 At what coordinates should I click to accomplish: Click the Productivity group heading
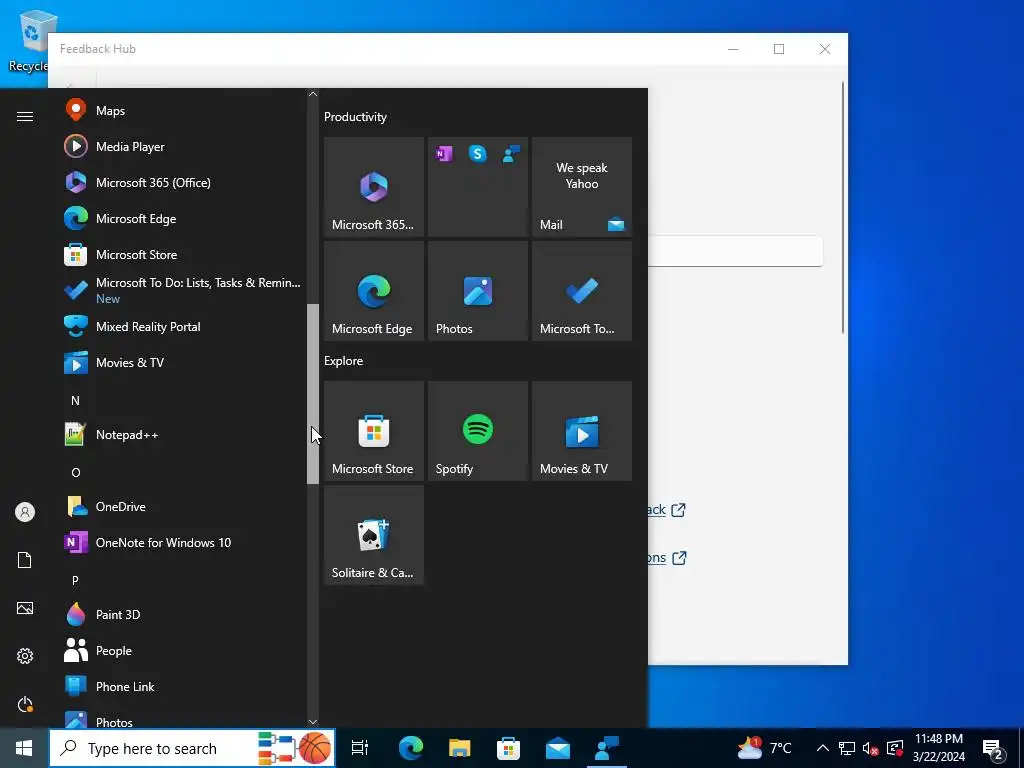point(355,117)
